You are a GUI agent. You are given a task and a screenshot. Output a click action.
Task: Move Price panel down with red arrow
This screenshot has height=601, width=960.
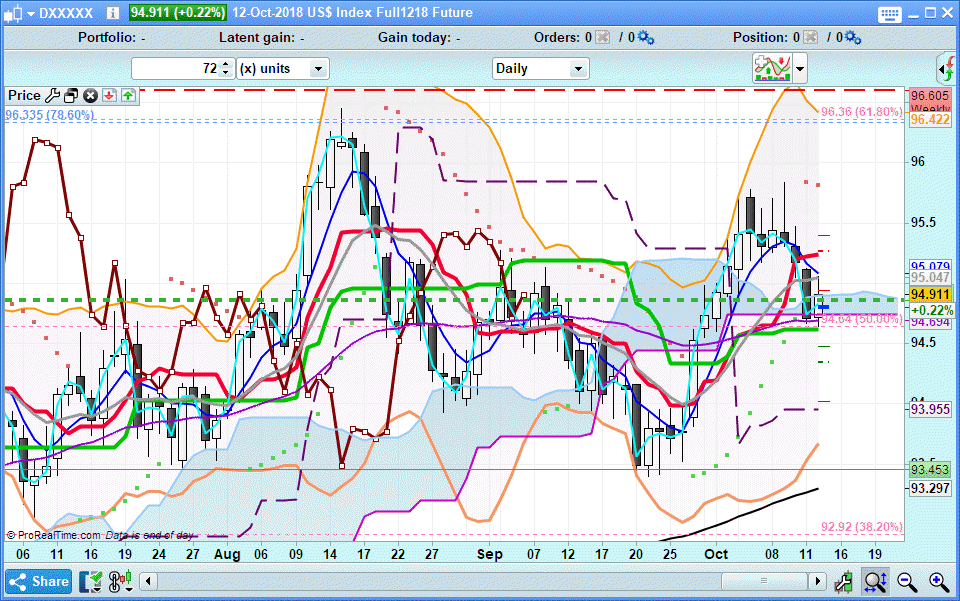(x=110, y=95)
